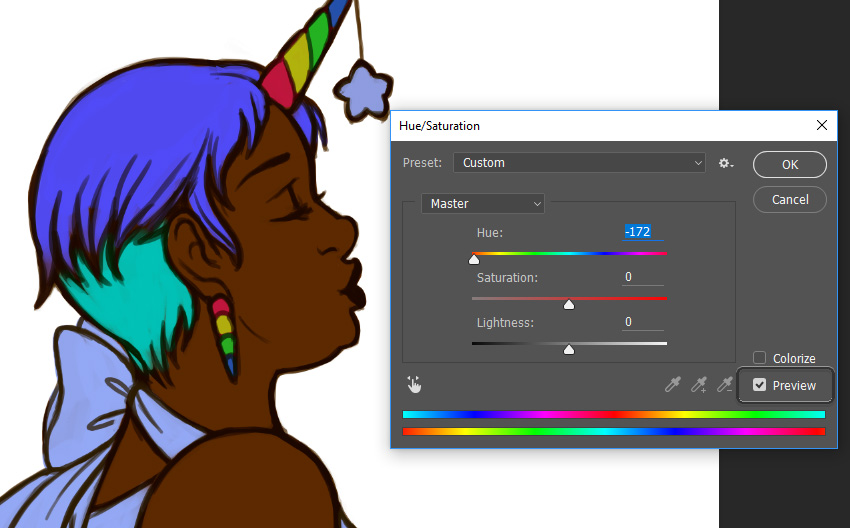This screenshot has height=528, width=850.
Task: Select the add-to-sample eyedropper
Action: (x=699, y=385)
